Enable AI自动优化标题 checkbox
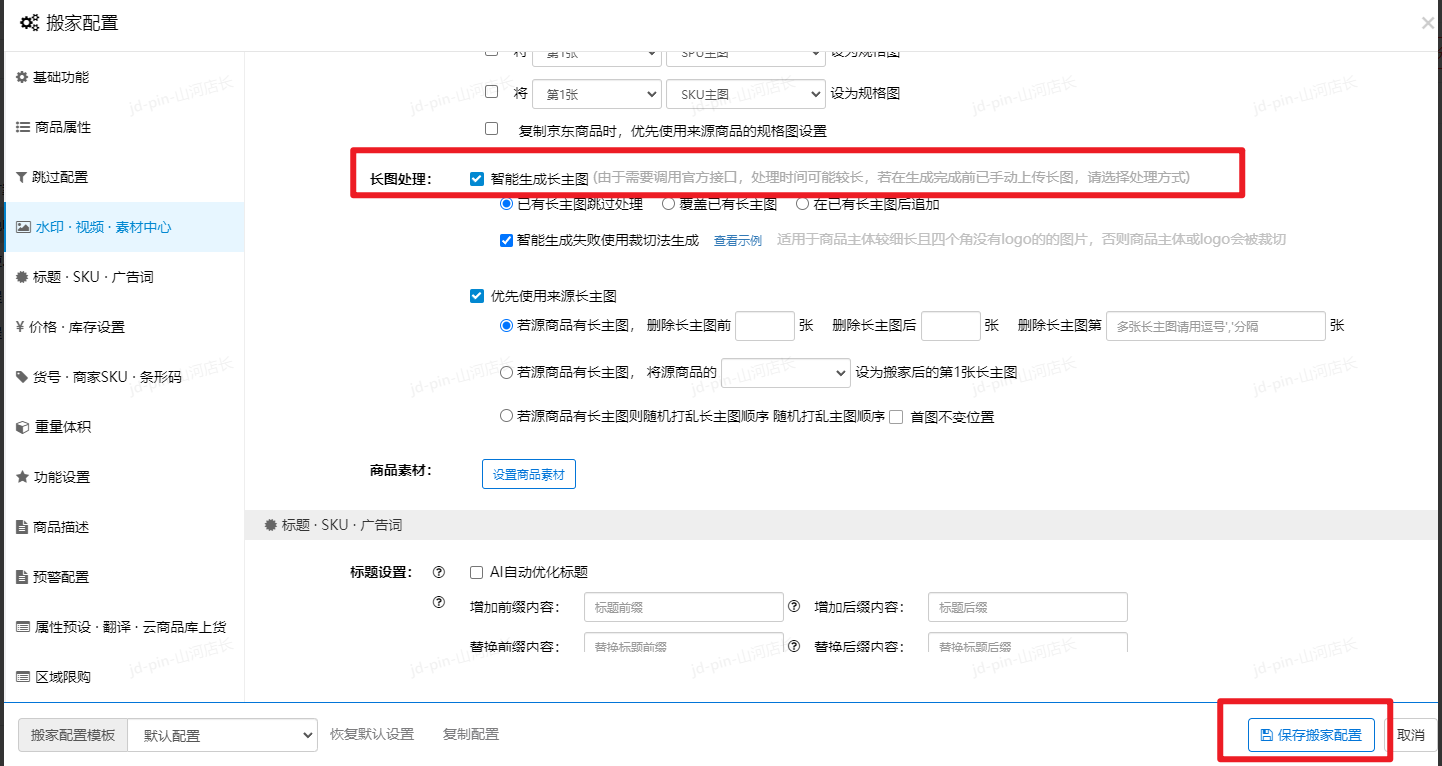 [x=477, y=573]
